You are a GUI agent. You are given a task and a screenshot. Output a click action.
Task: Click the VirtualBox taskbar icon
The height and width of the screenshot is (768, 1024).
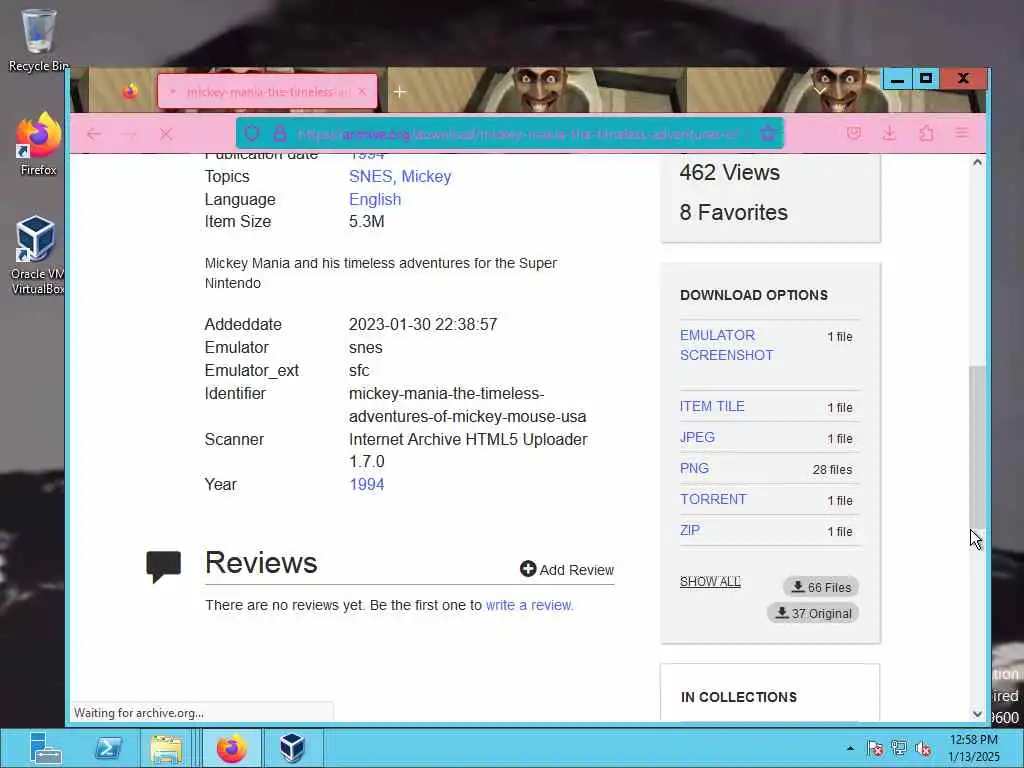292,748
